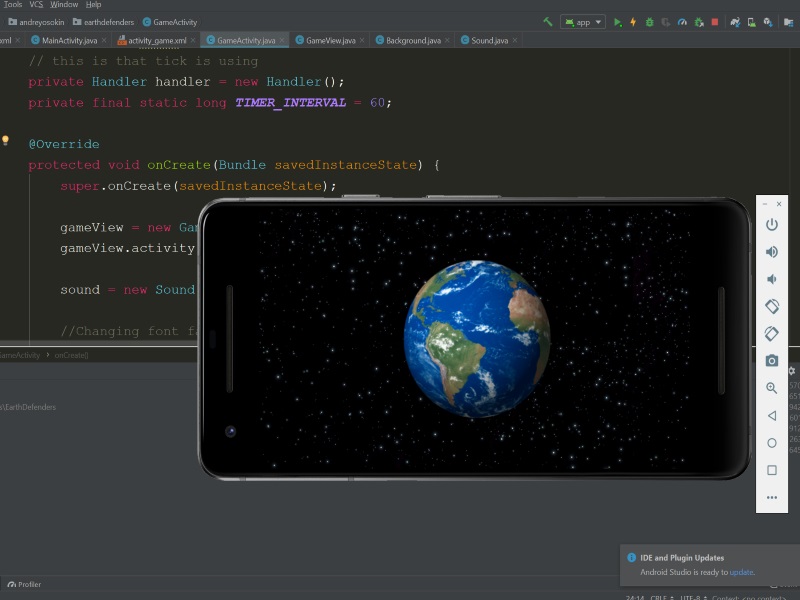Switch to the GameView.java tab
Screen dimensions: 800x600
[330, 40]
